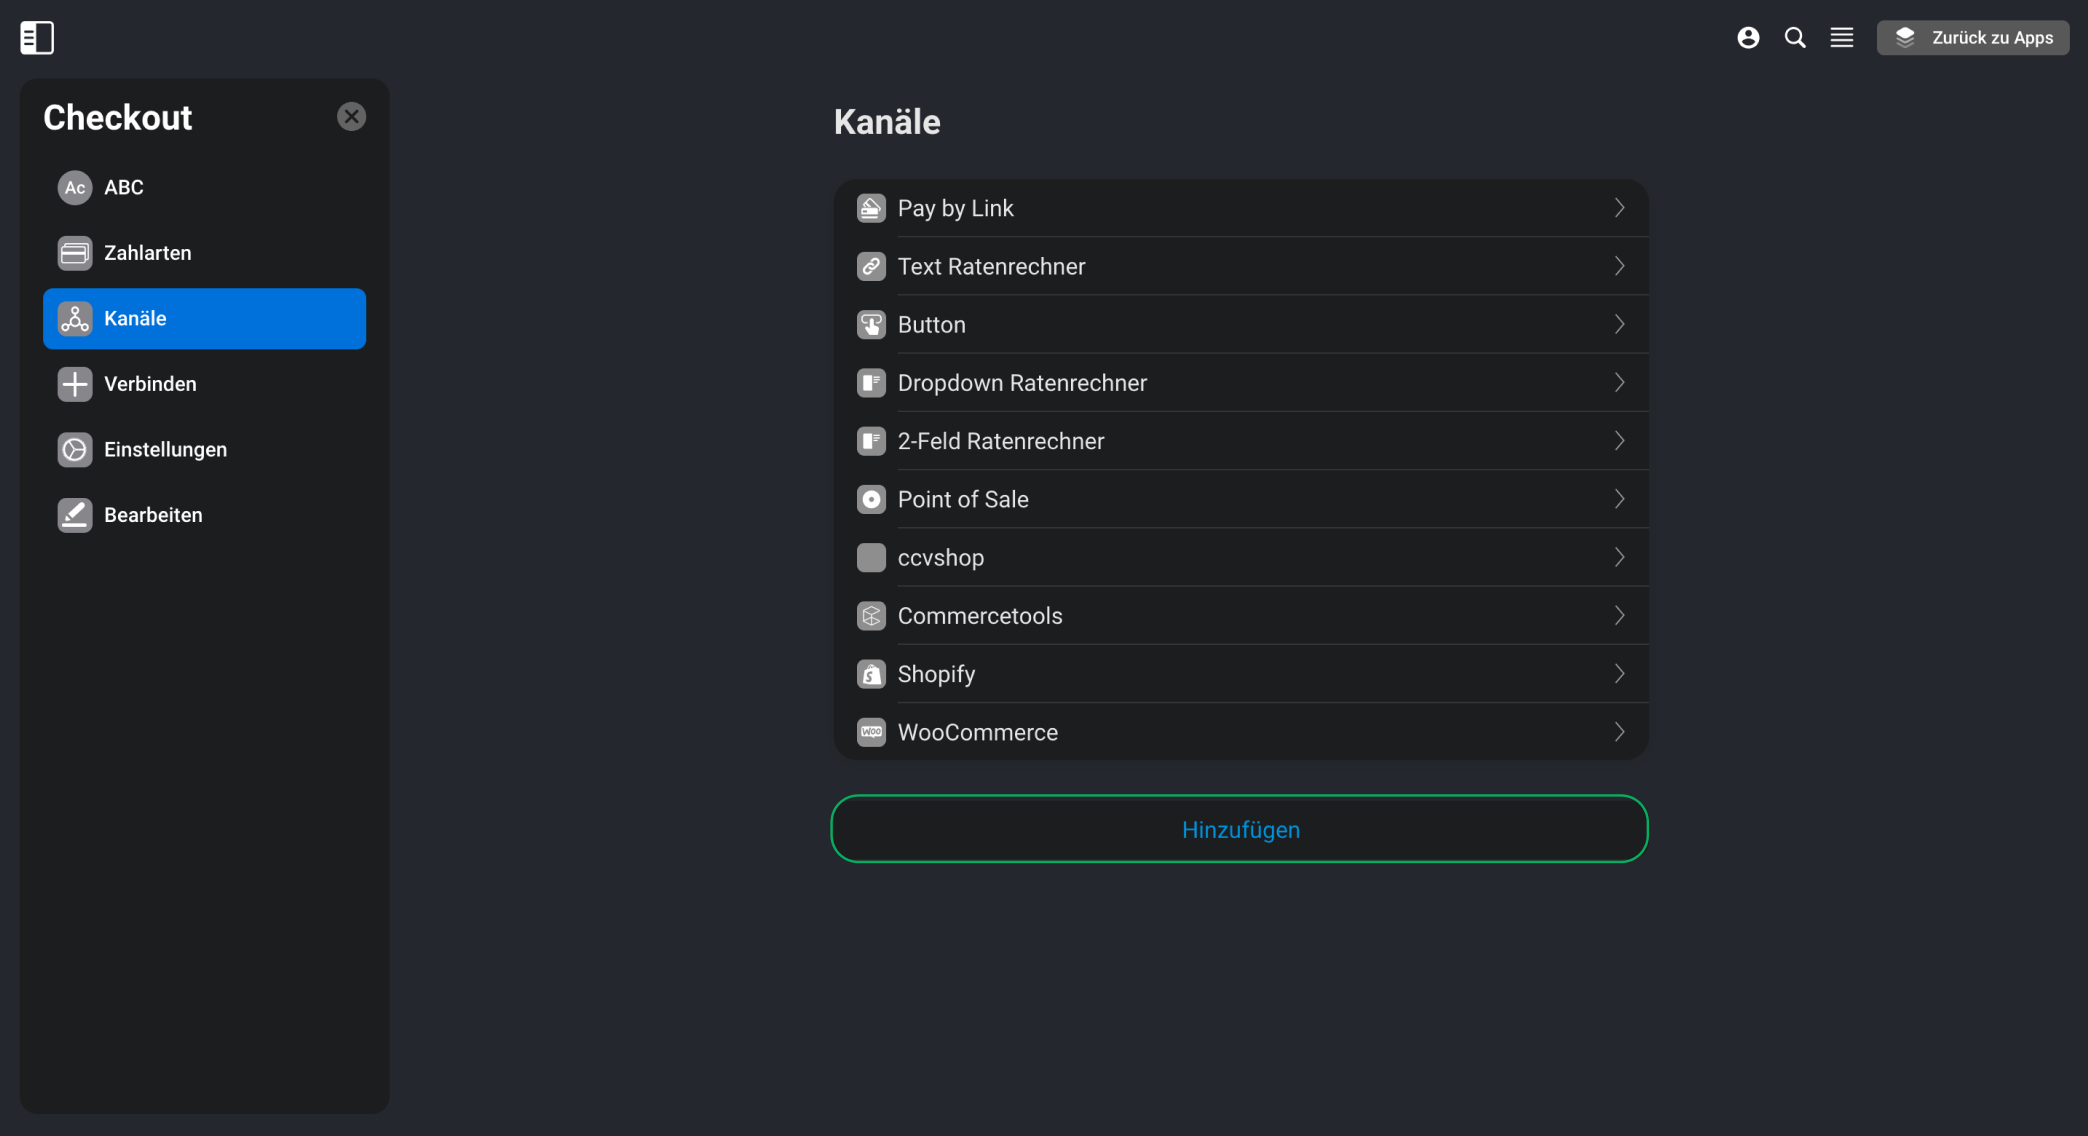Select Kanäle in sidebar

[205, 319]
